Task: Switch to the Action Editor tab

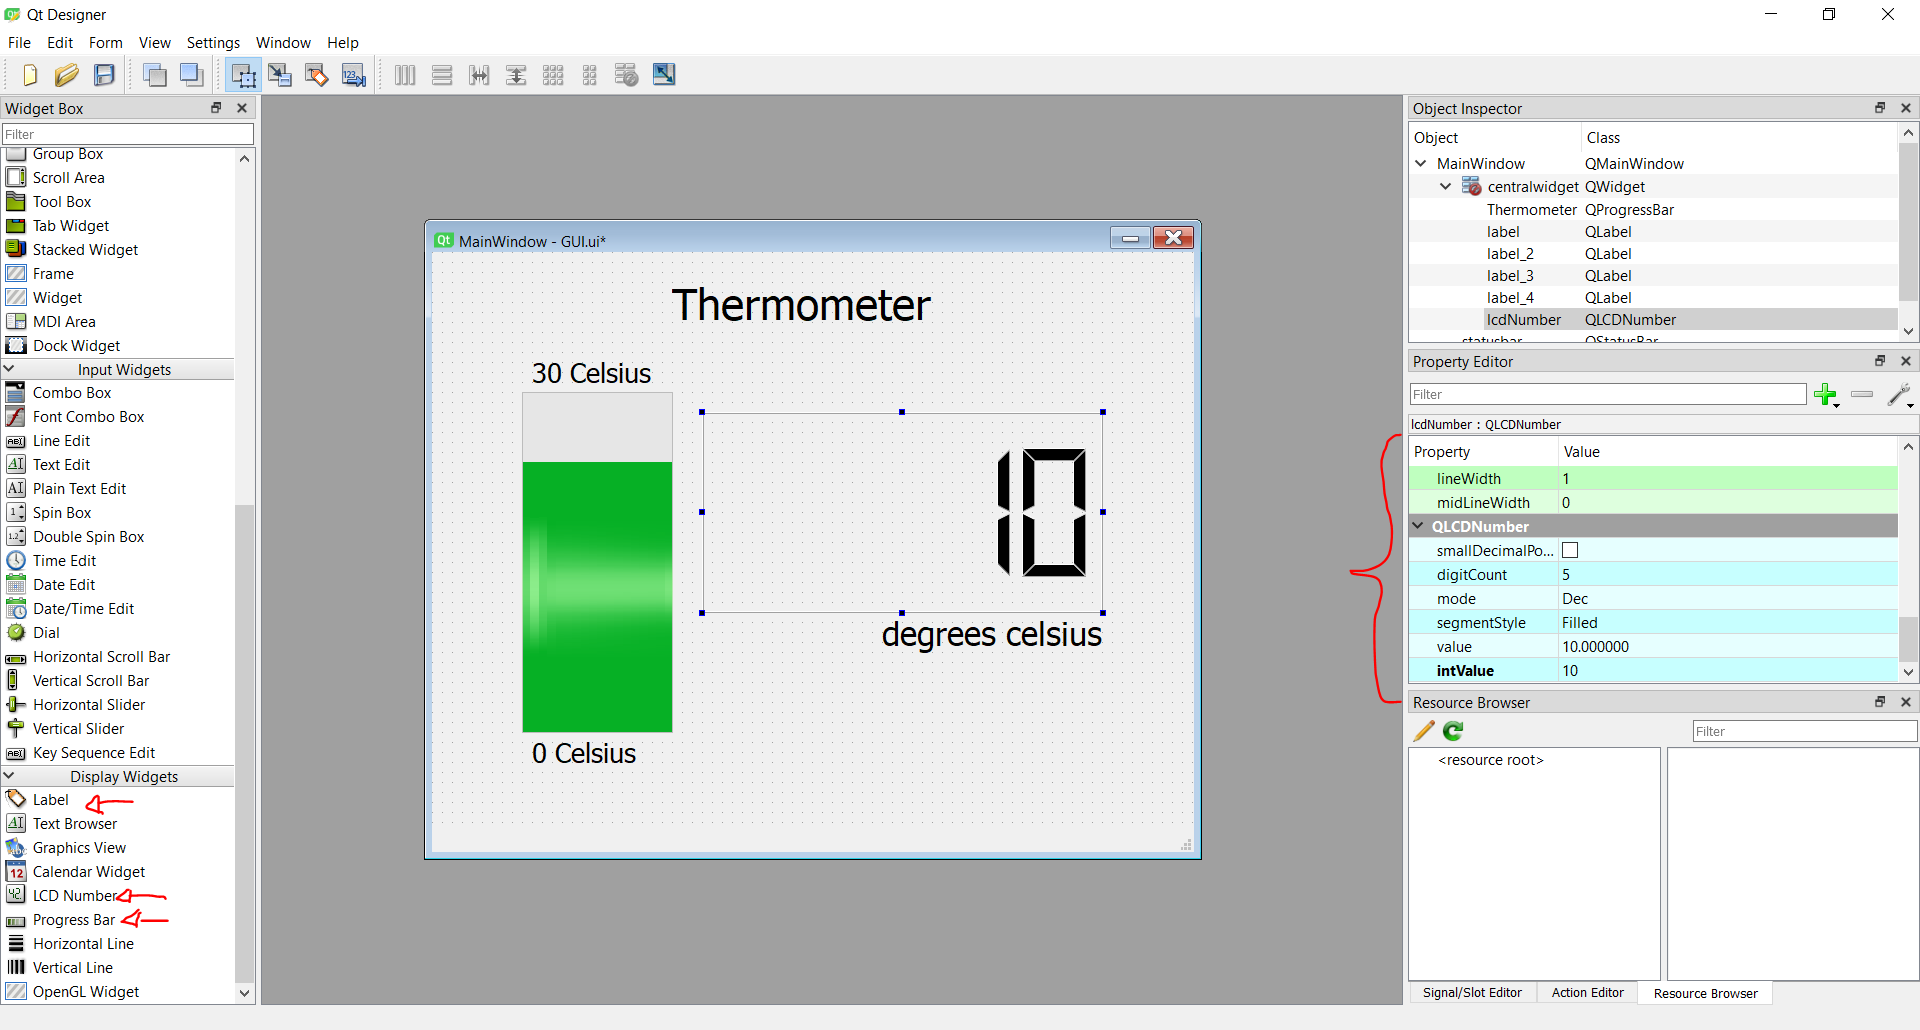Action: 1587,993
